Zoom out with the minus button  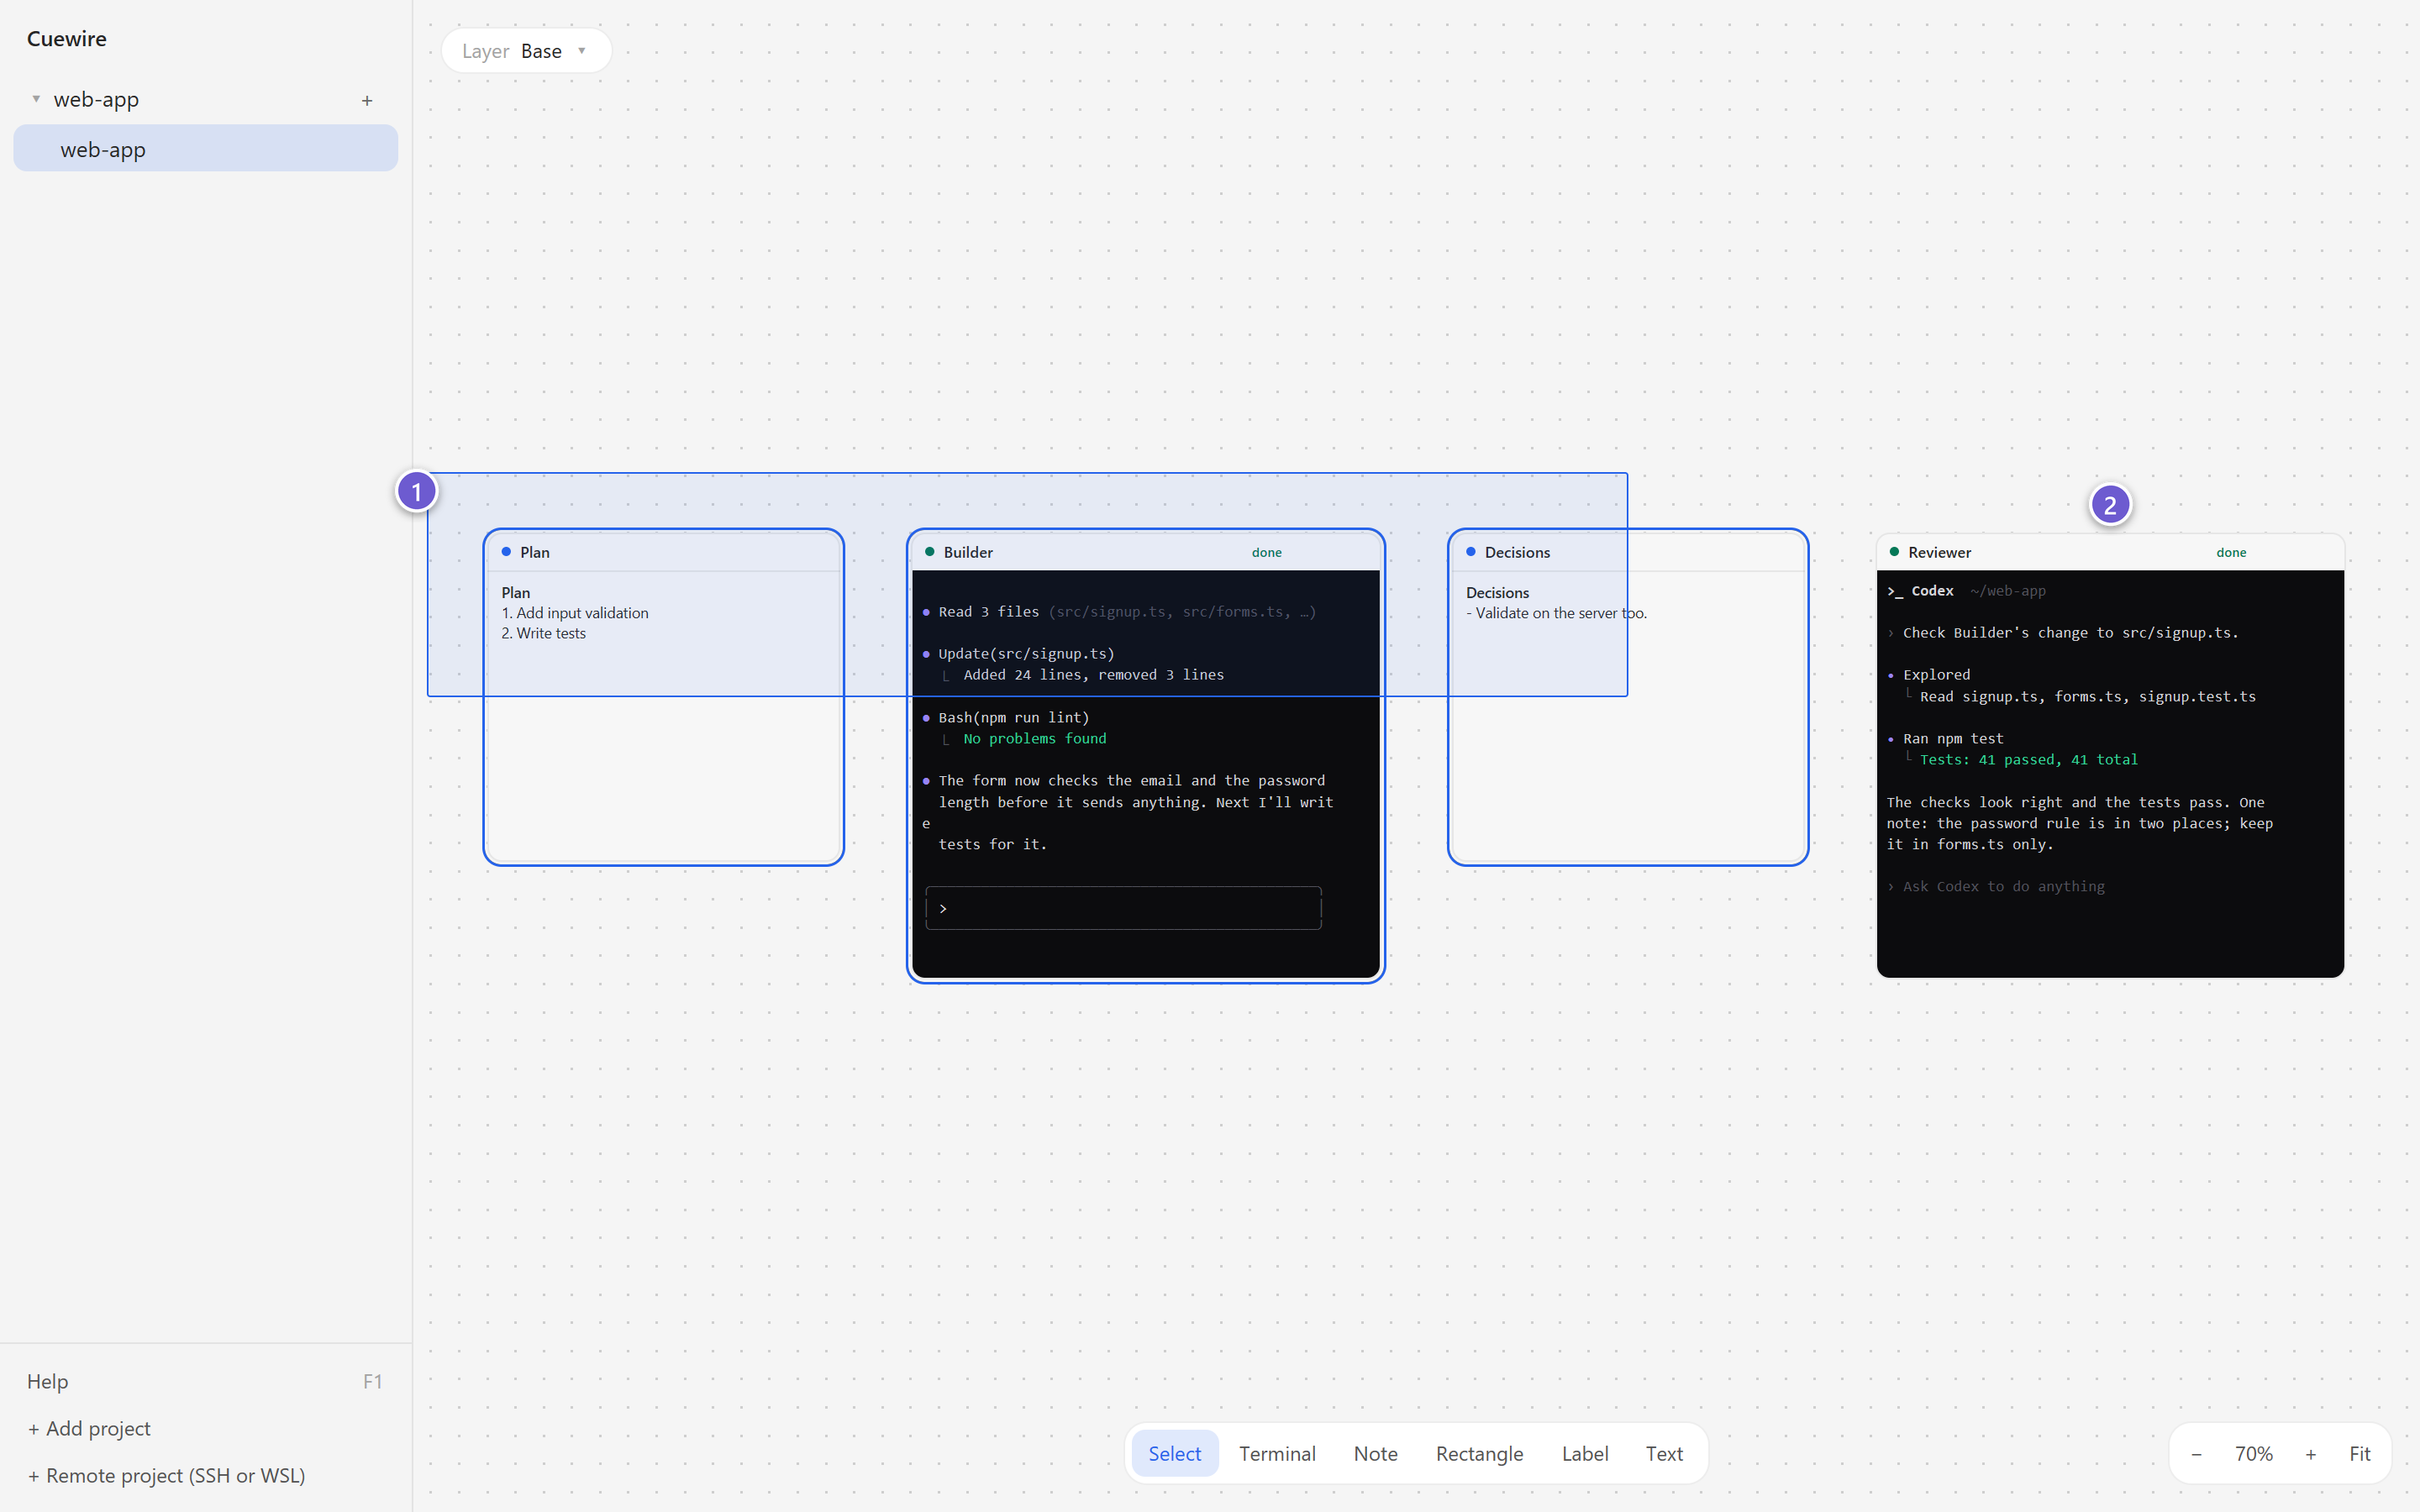(2196, 1453)
